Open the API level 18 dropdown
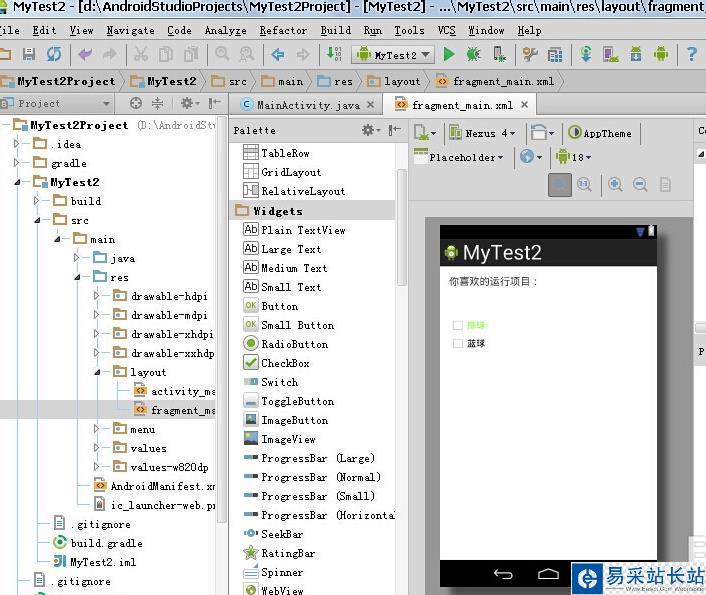Viewport: 706px width, 595px height. [x=574, y=157]
